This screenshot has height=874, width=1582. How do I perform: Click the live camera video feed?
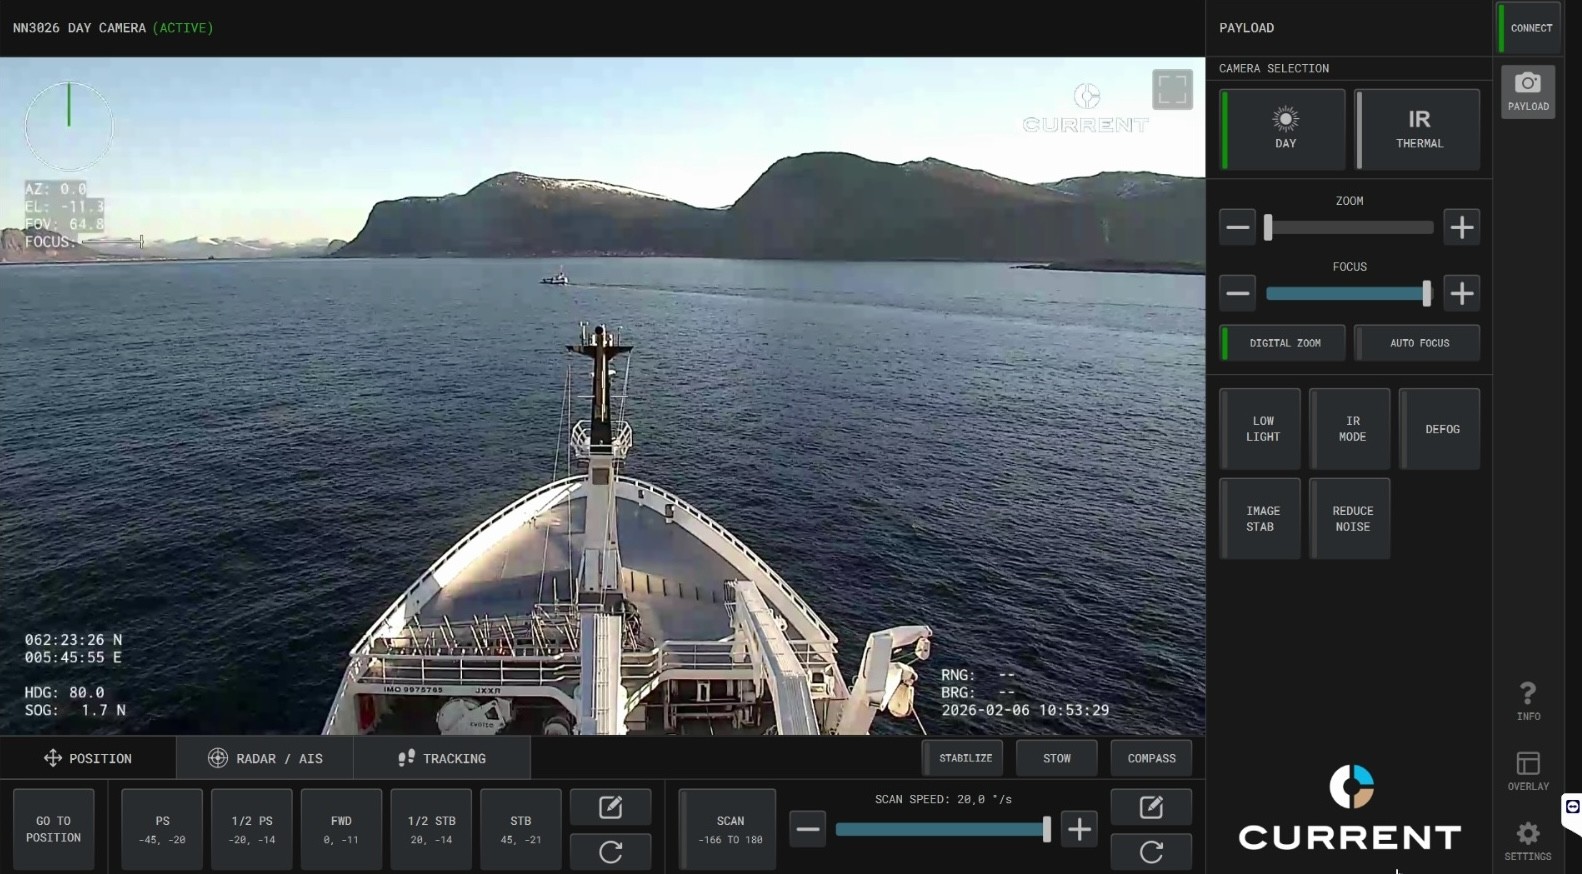pos(602,396)
